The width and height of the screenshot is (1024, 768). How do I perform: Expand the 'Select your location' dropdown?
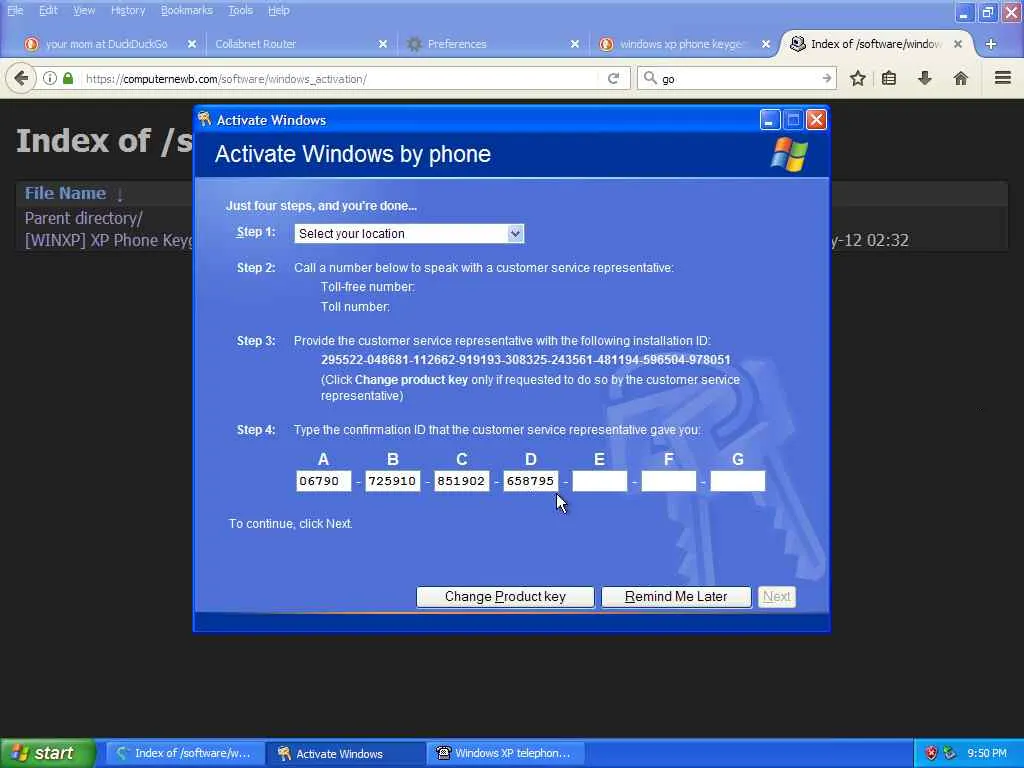click(x=515, y=233)
